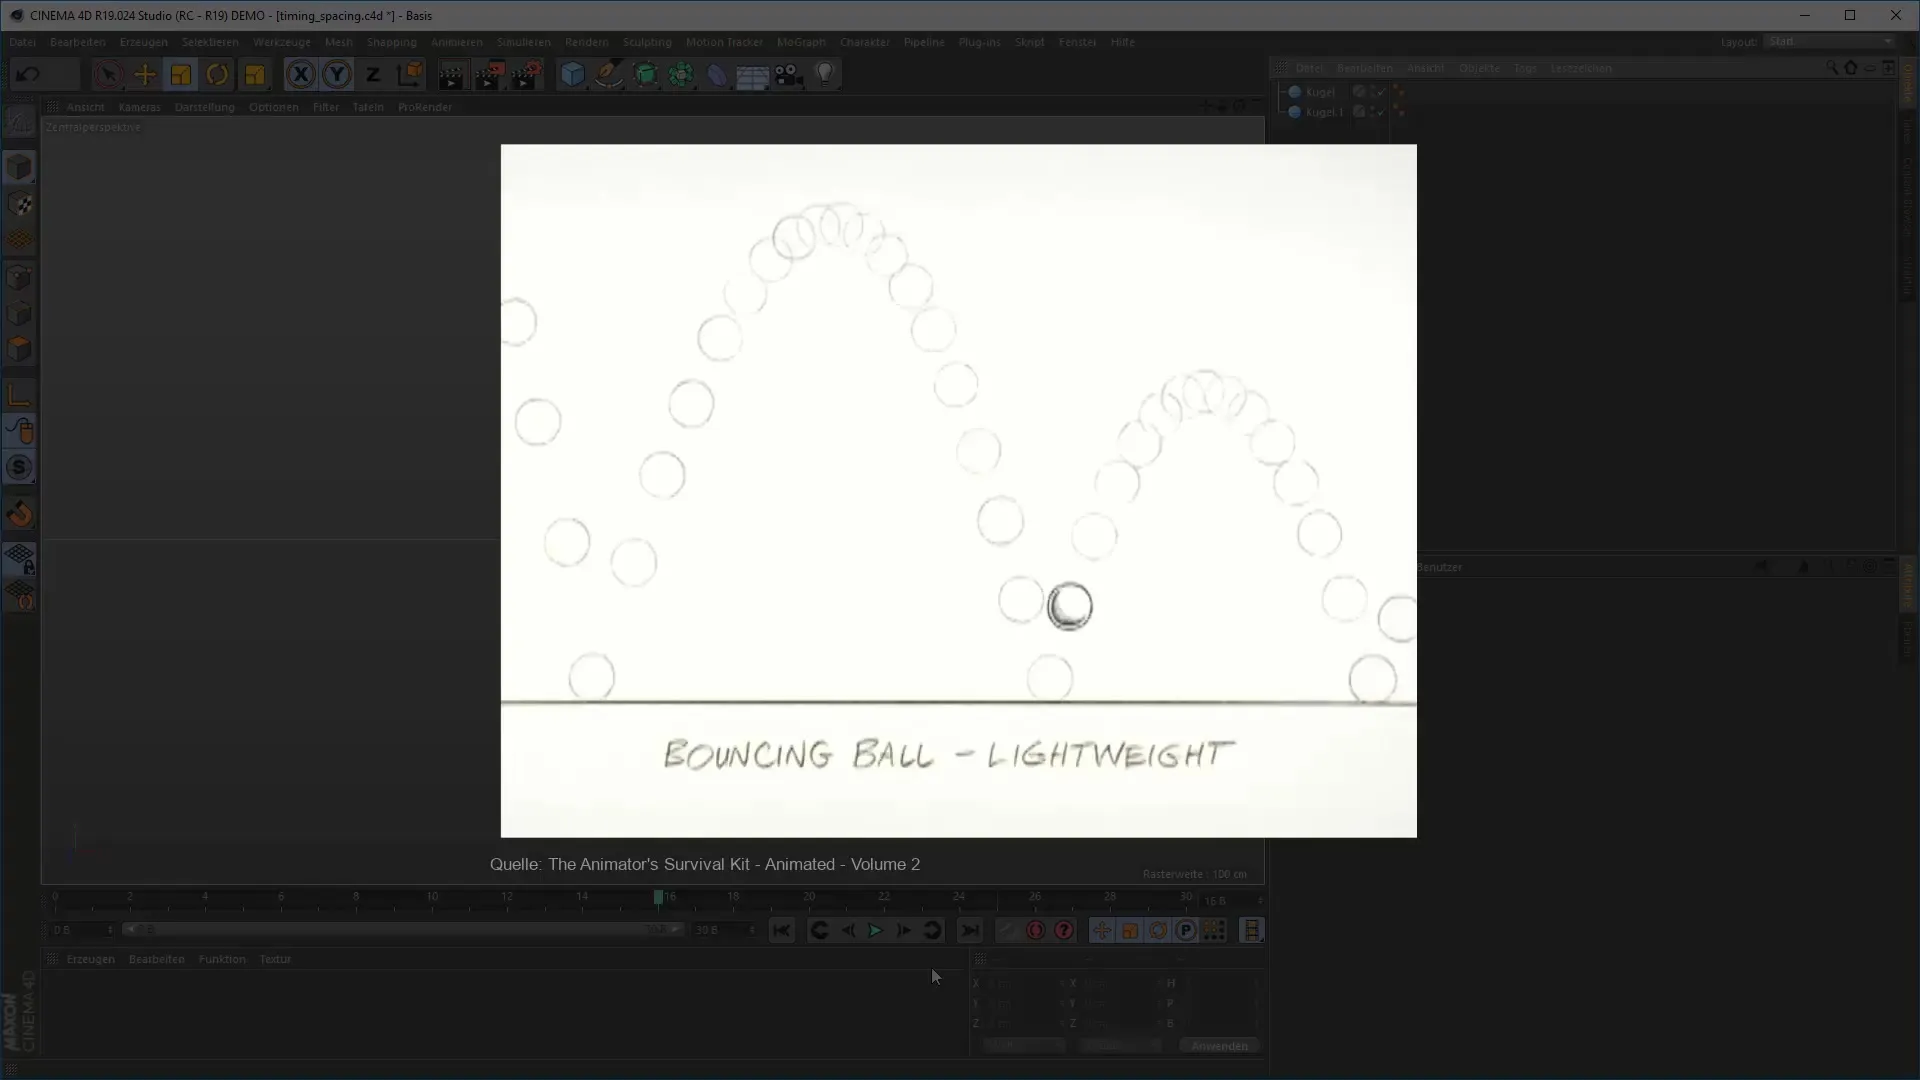
Task: Activate the Scale tool
Action: coord(181,74)
